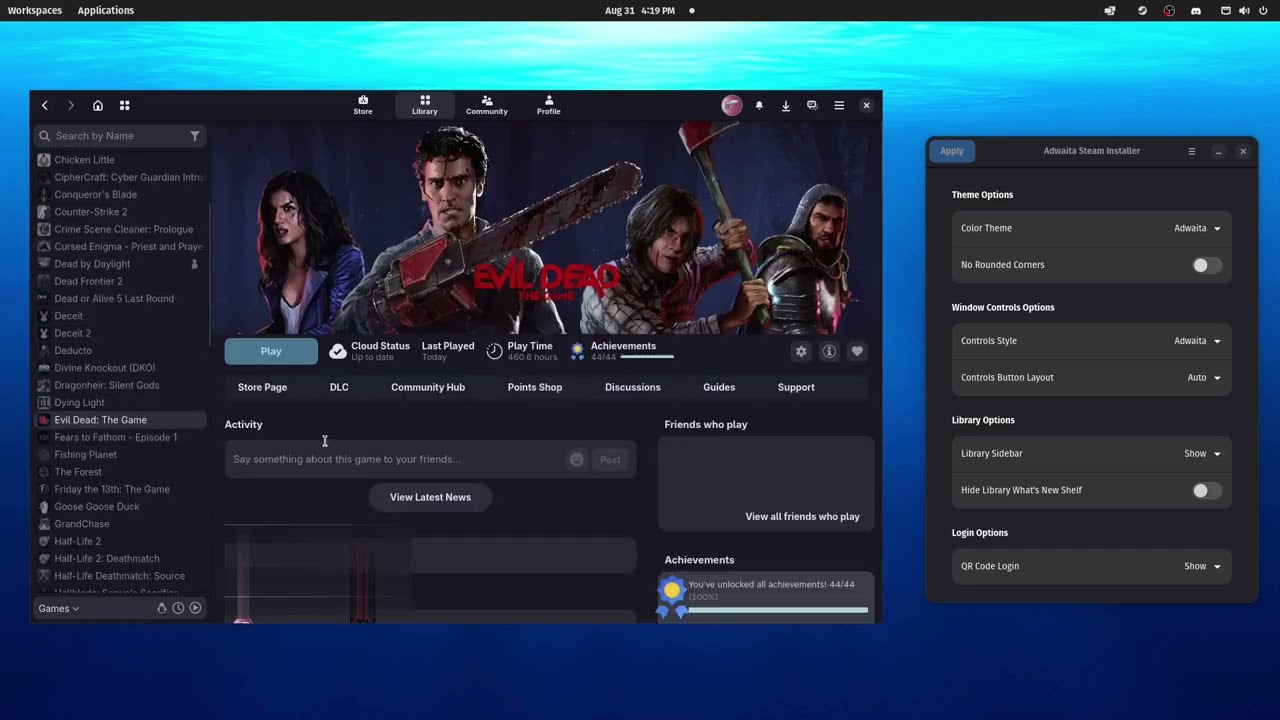Click the Steam forward navigation arrow

71,105
